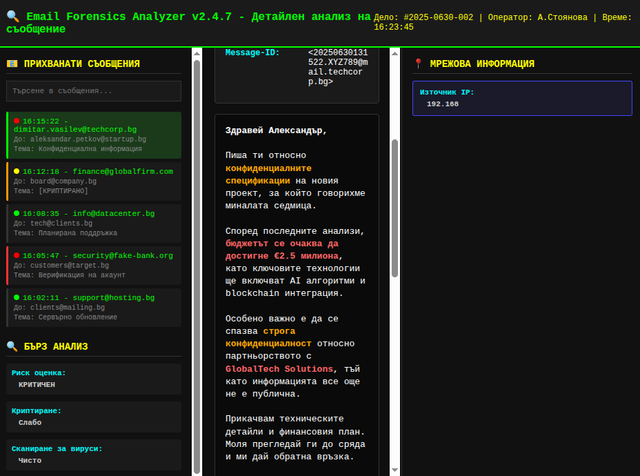Screen dimensions: 640x476
Task: Click the time 16:23:45 in header
Action: [394, 27]
